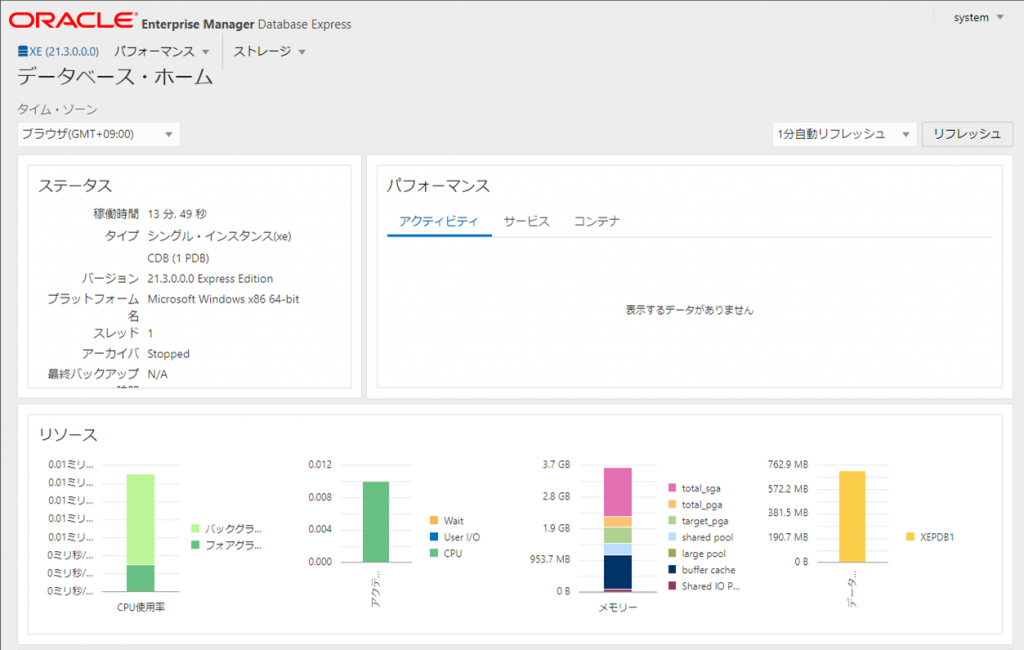Click the total_sga pink legend swatch
The width and height of the screenshot is (1024, 650).
coord(672,488)
